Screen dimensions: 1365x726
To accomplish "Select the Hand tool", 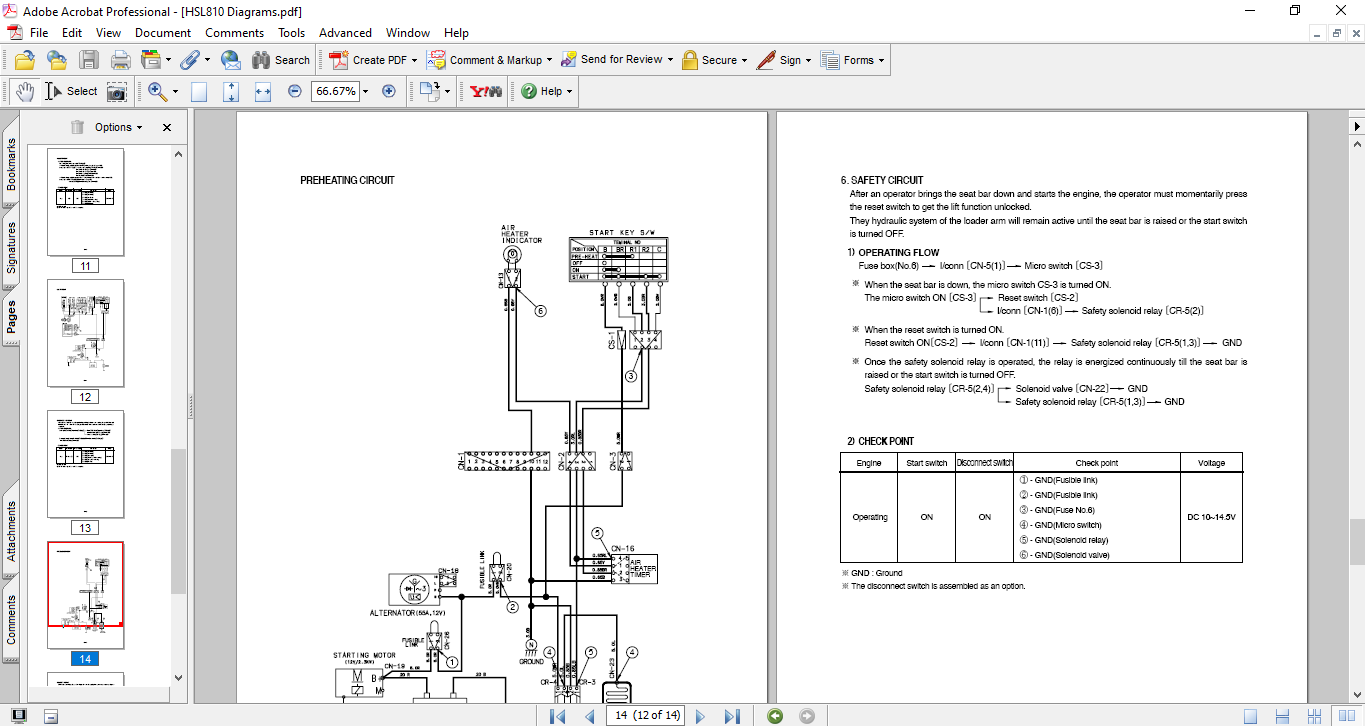I will 24,91.
